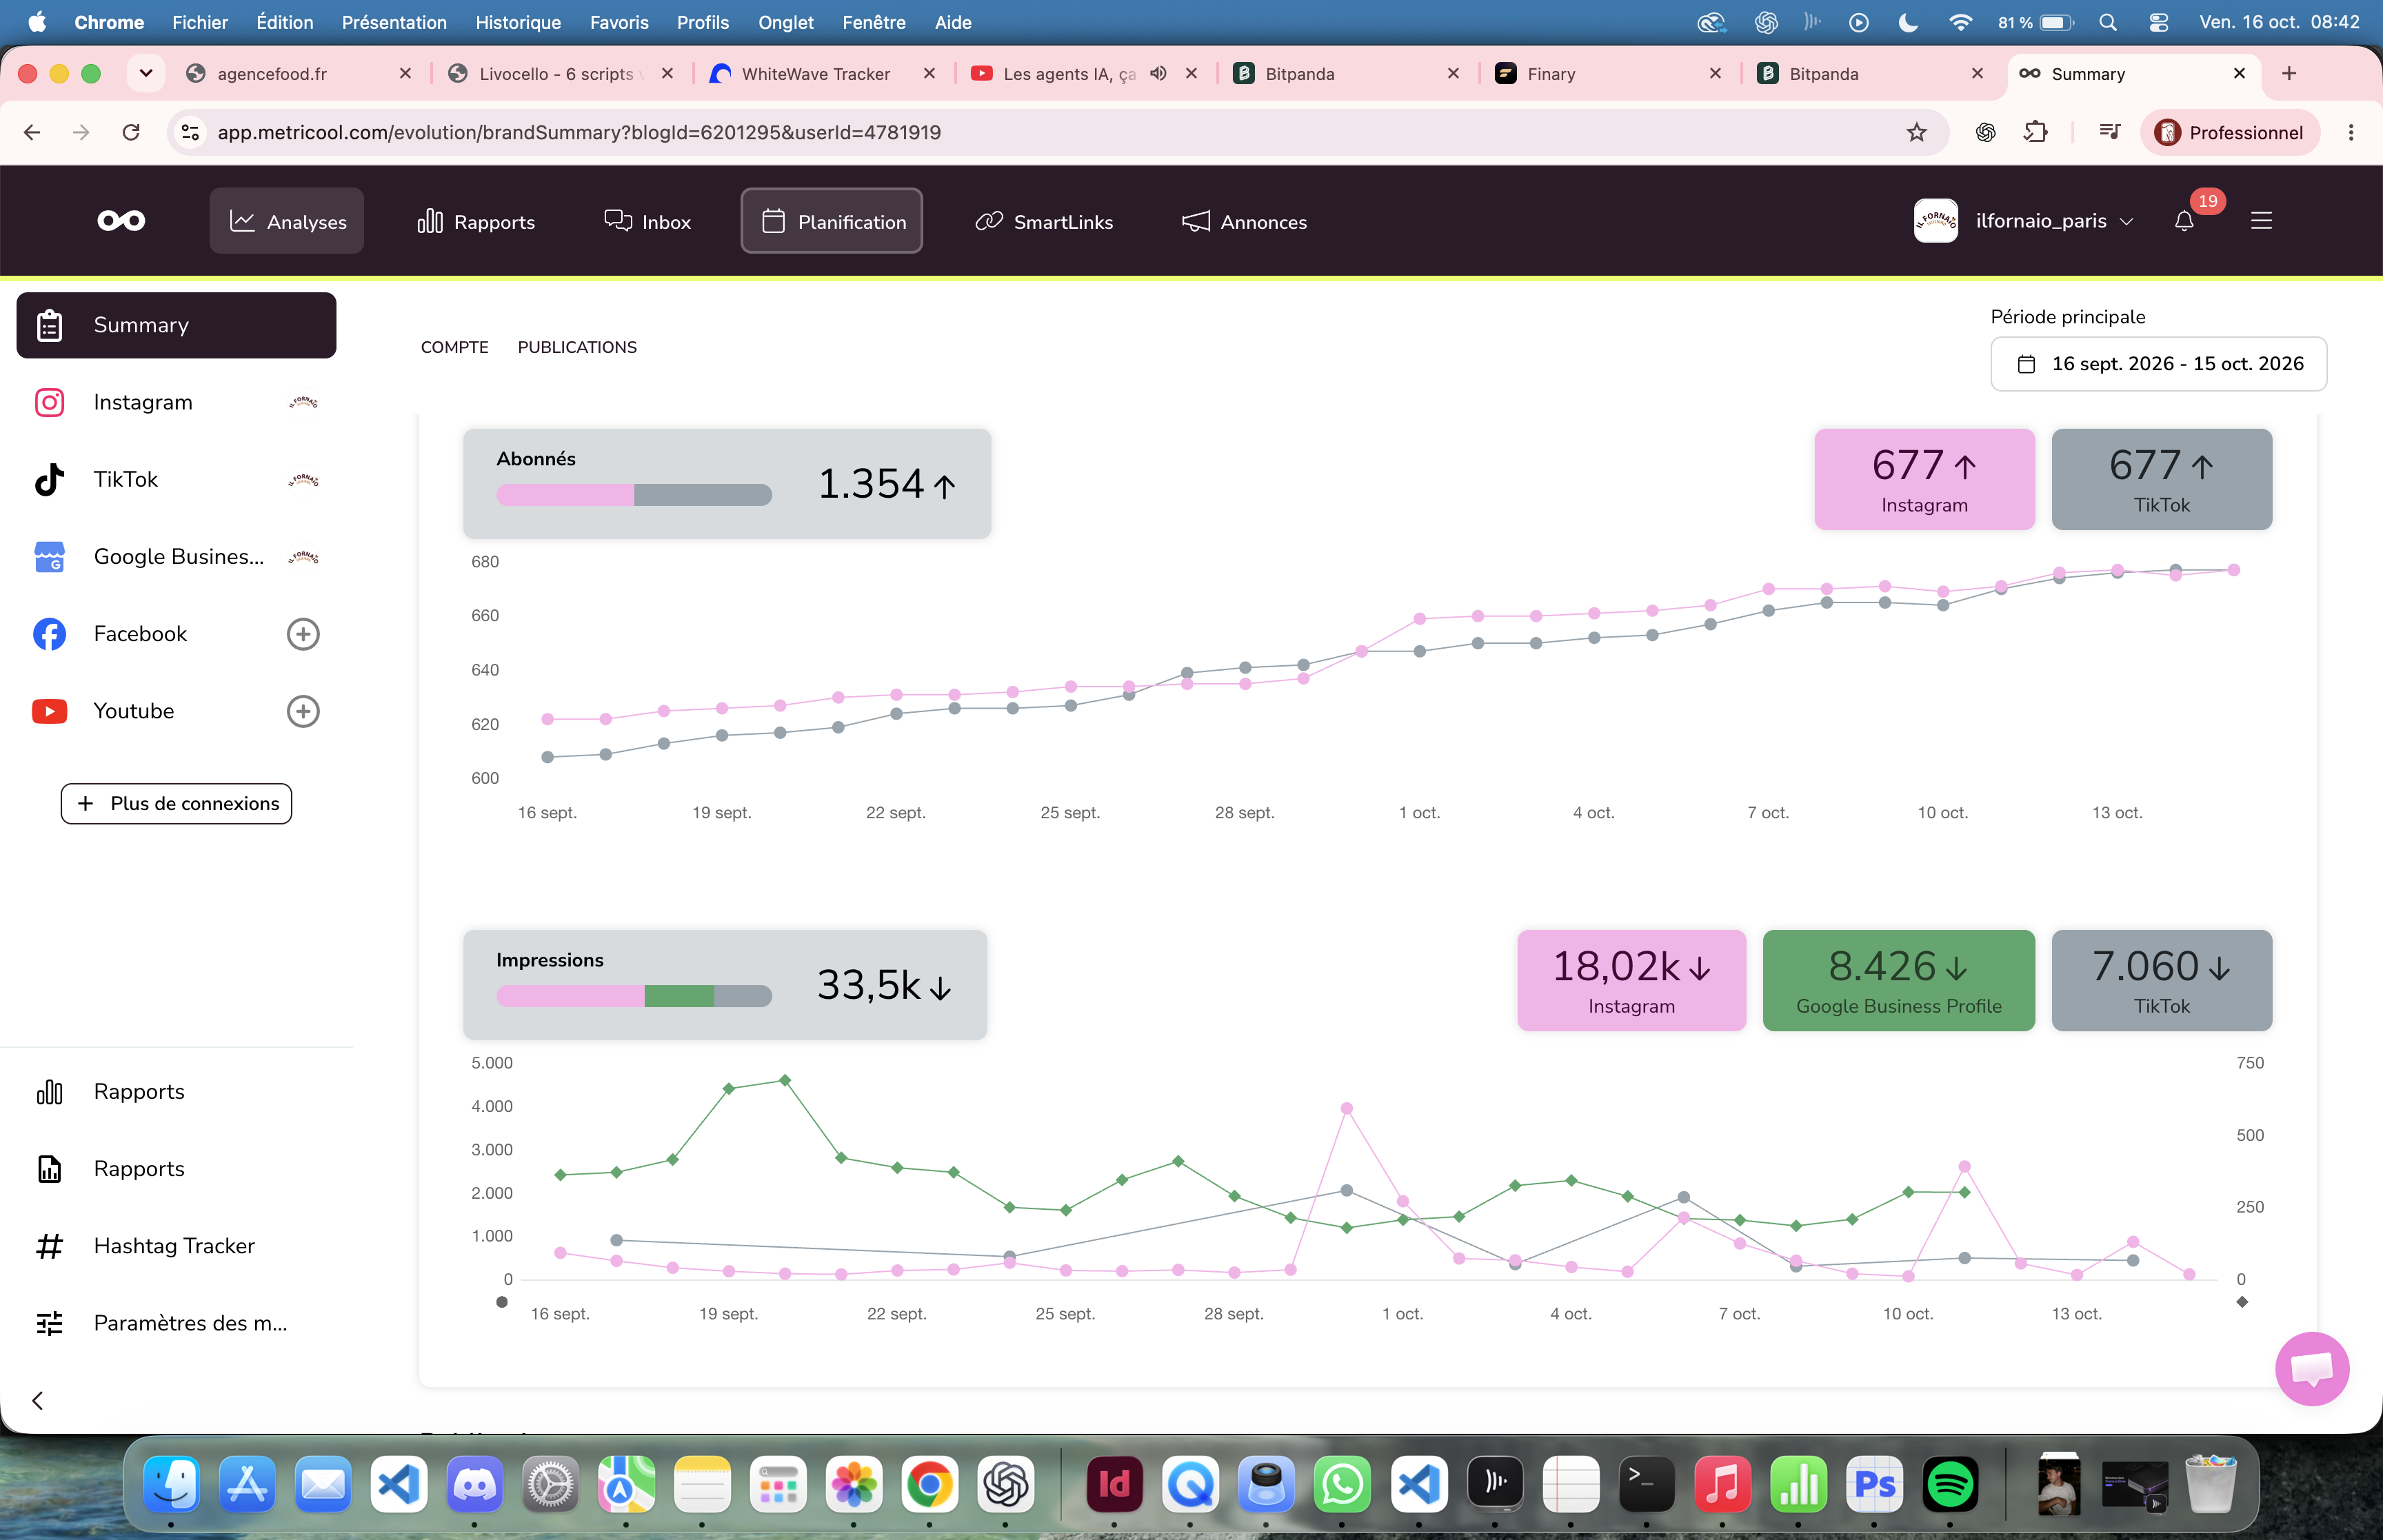
Task: Open the Planification section
Action: click(832, 221)
